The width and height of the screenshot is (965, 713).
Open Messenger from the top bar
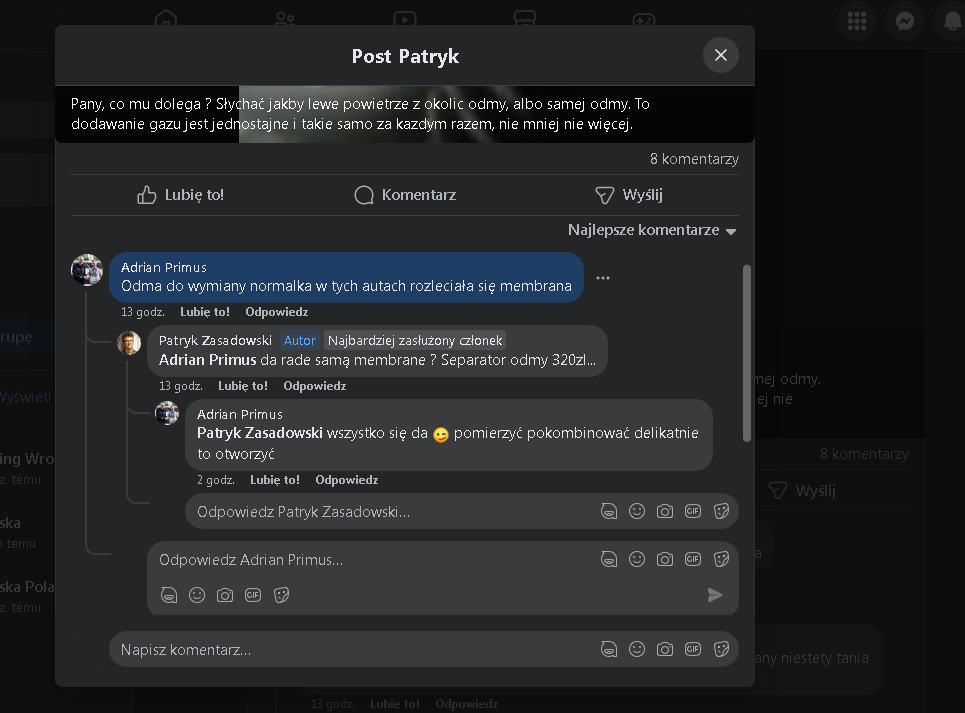coord(905,22)
